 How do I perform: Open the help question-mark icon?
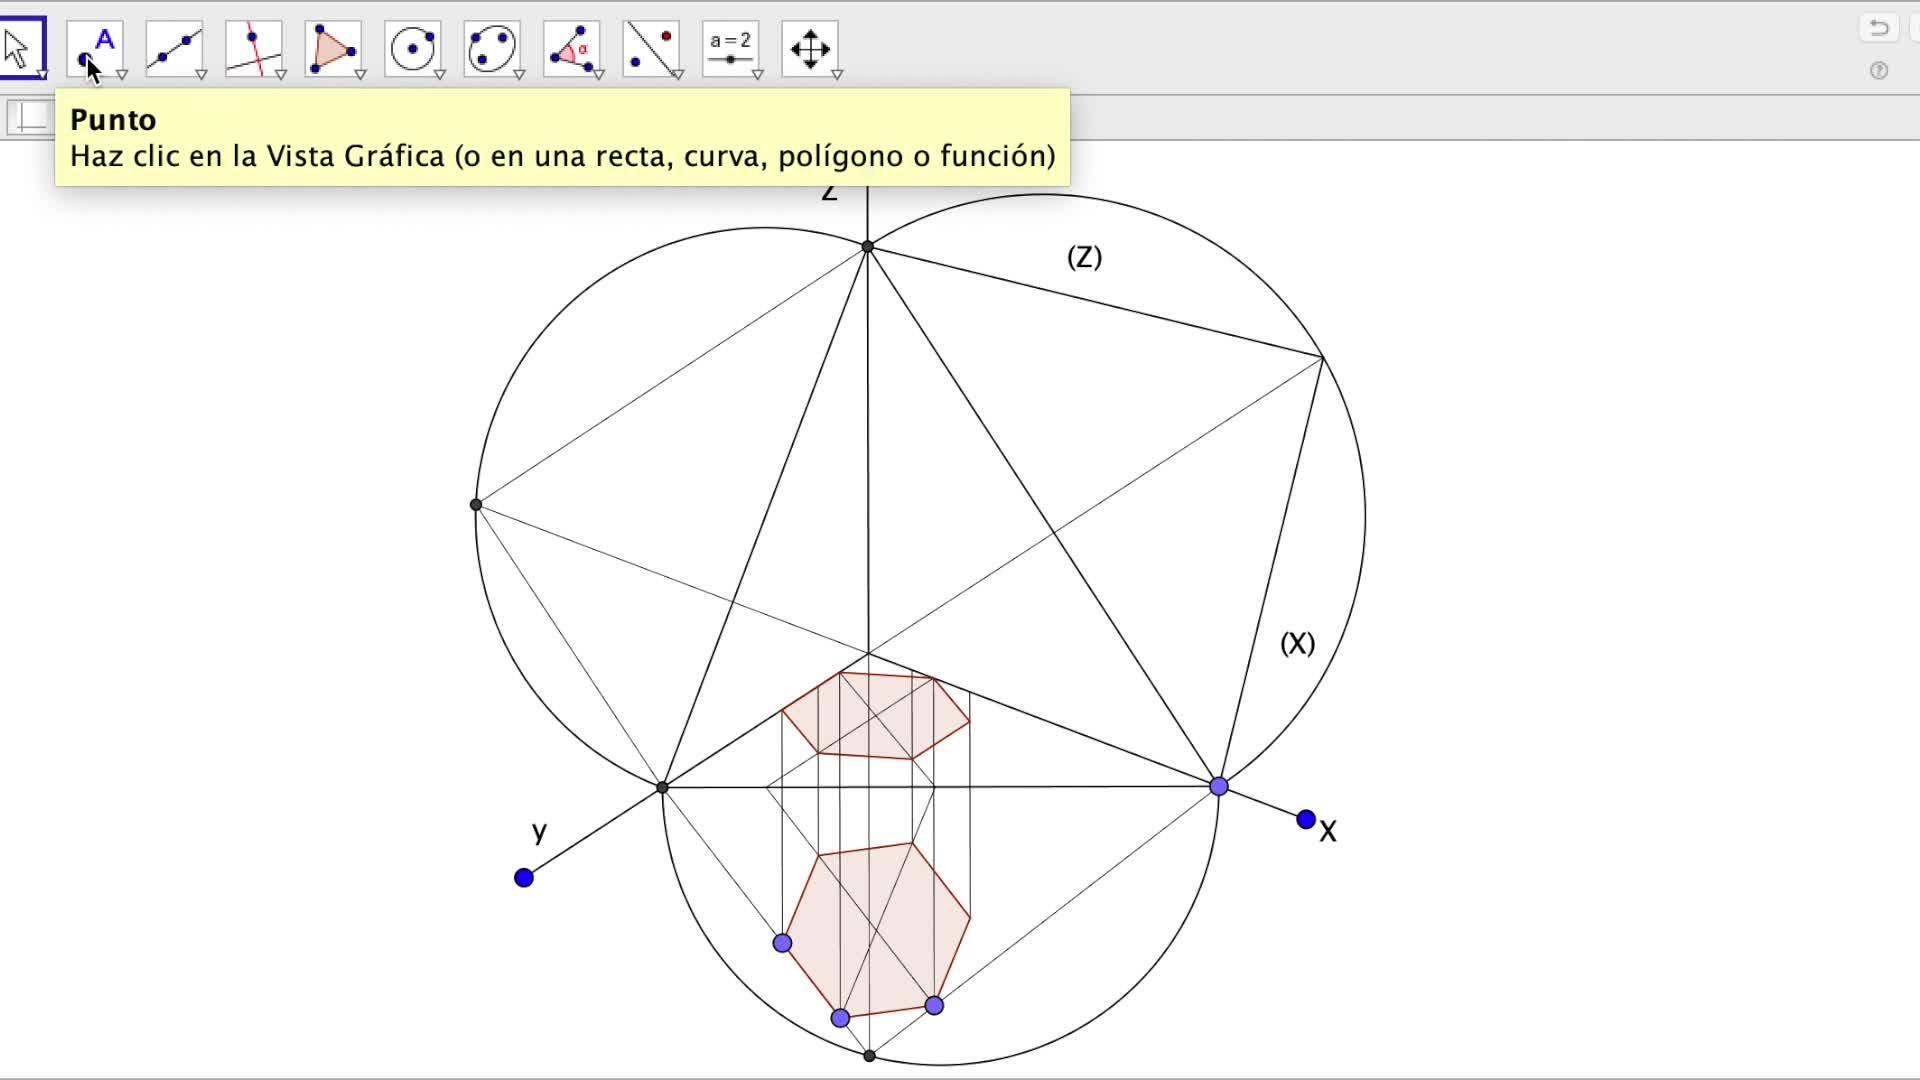(1879, 71)
